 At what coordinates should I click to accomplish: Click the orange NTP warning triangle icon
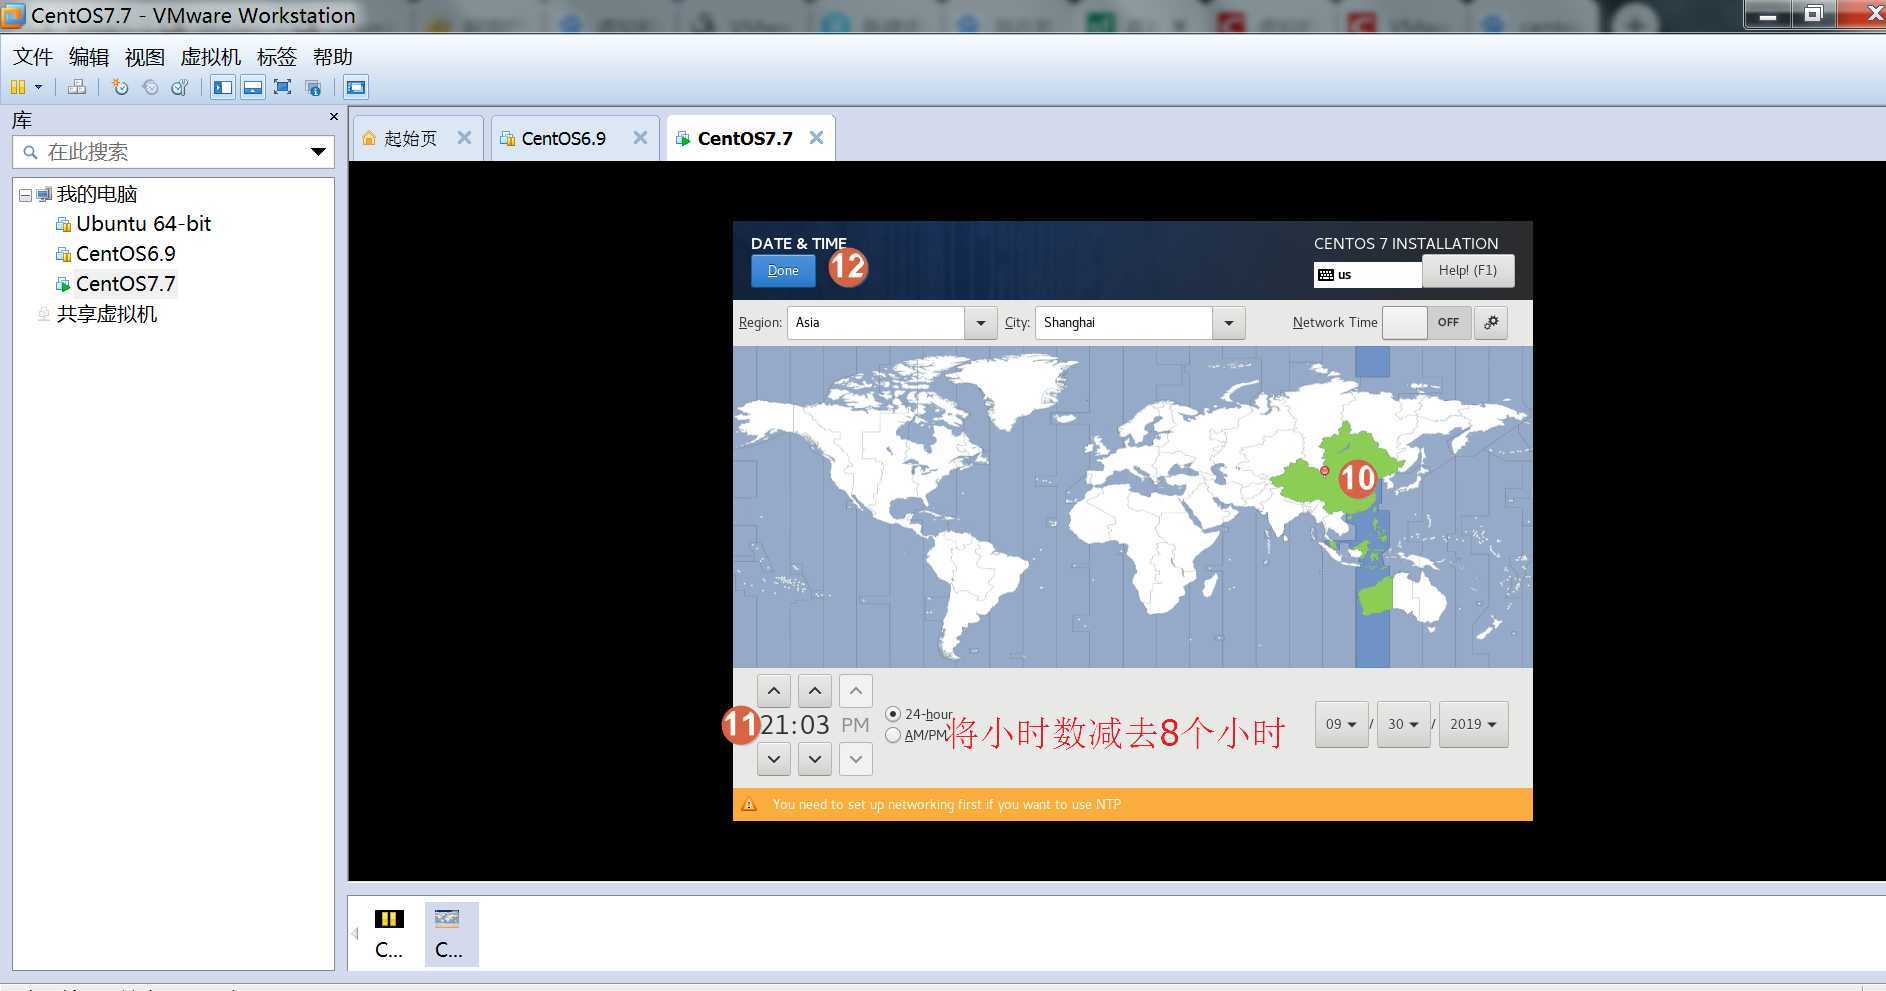tap(749, 805)
